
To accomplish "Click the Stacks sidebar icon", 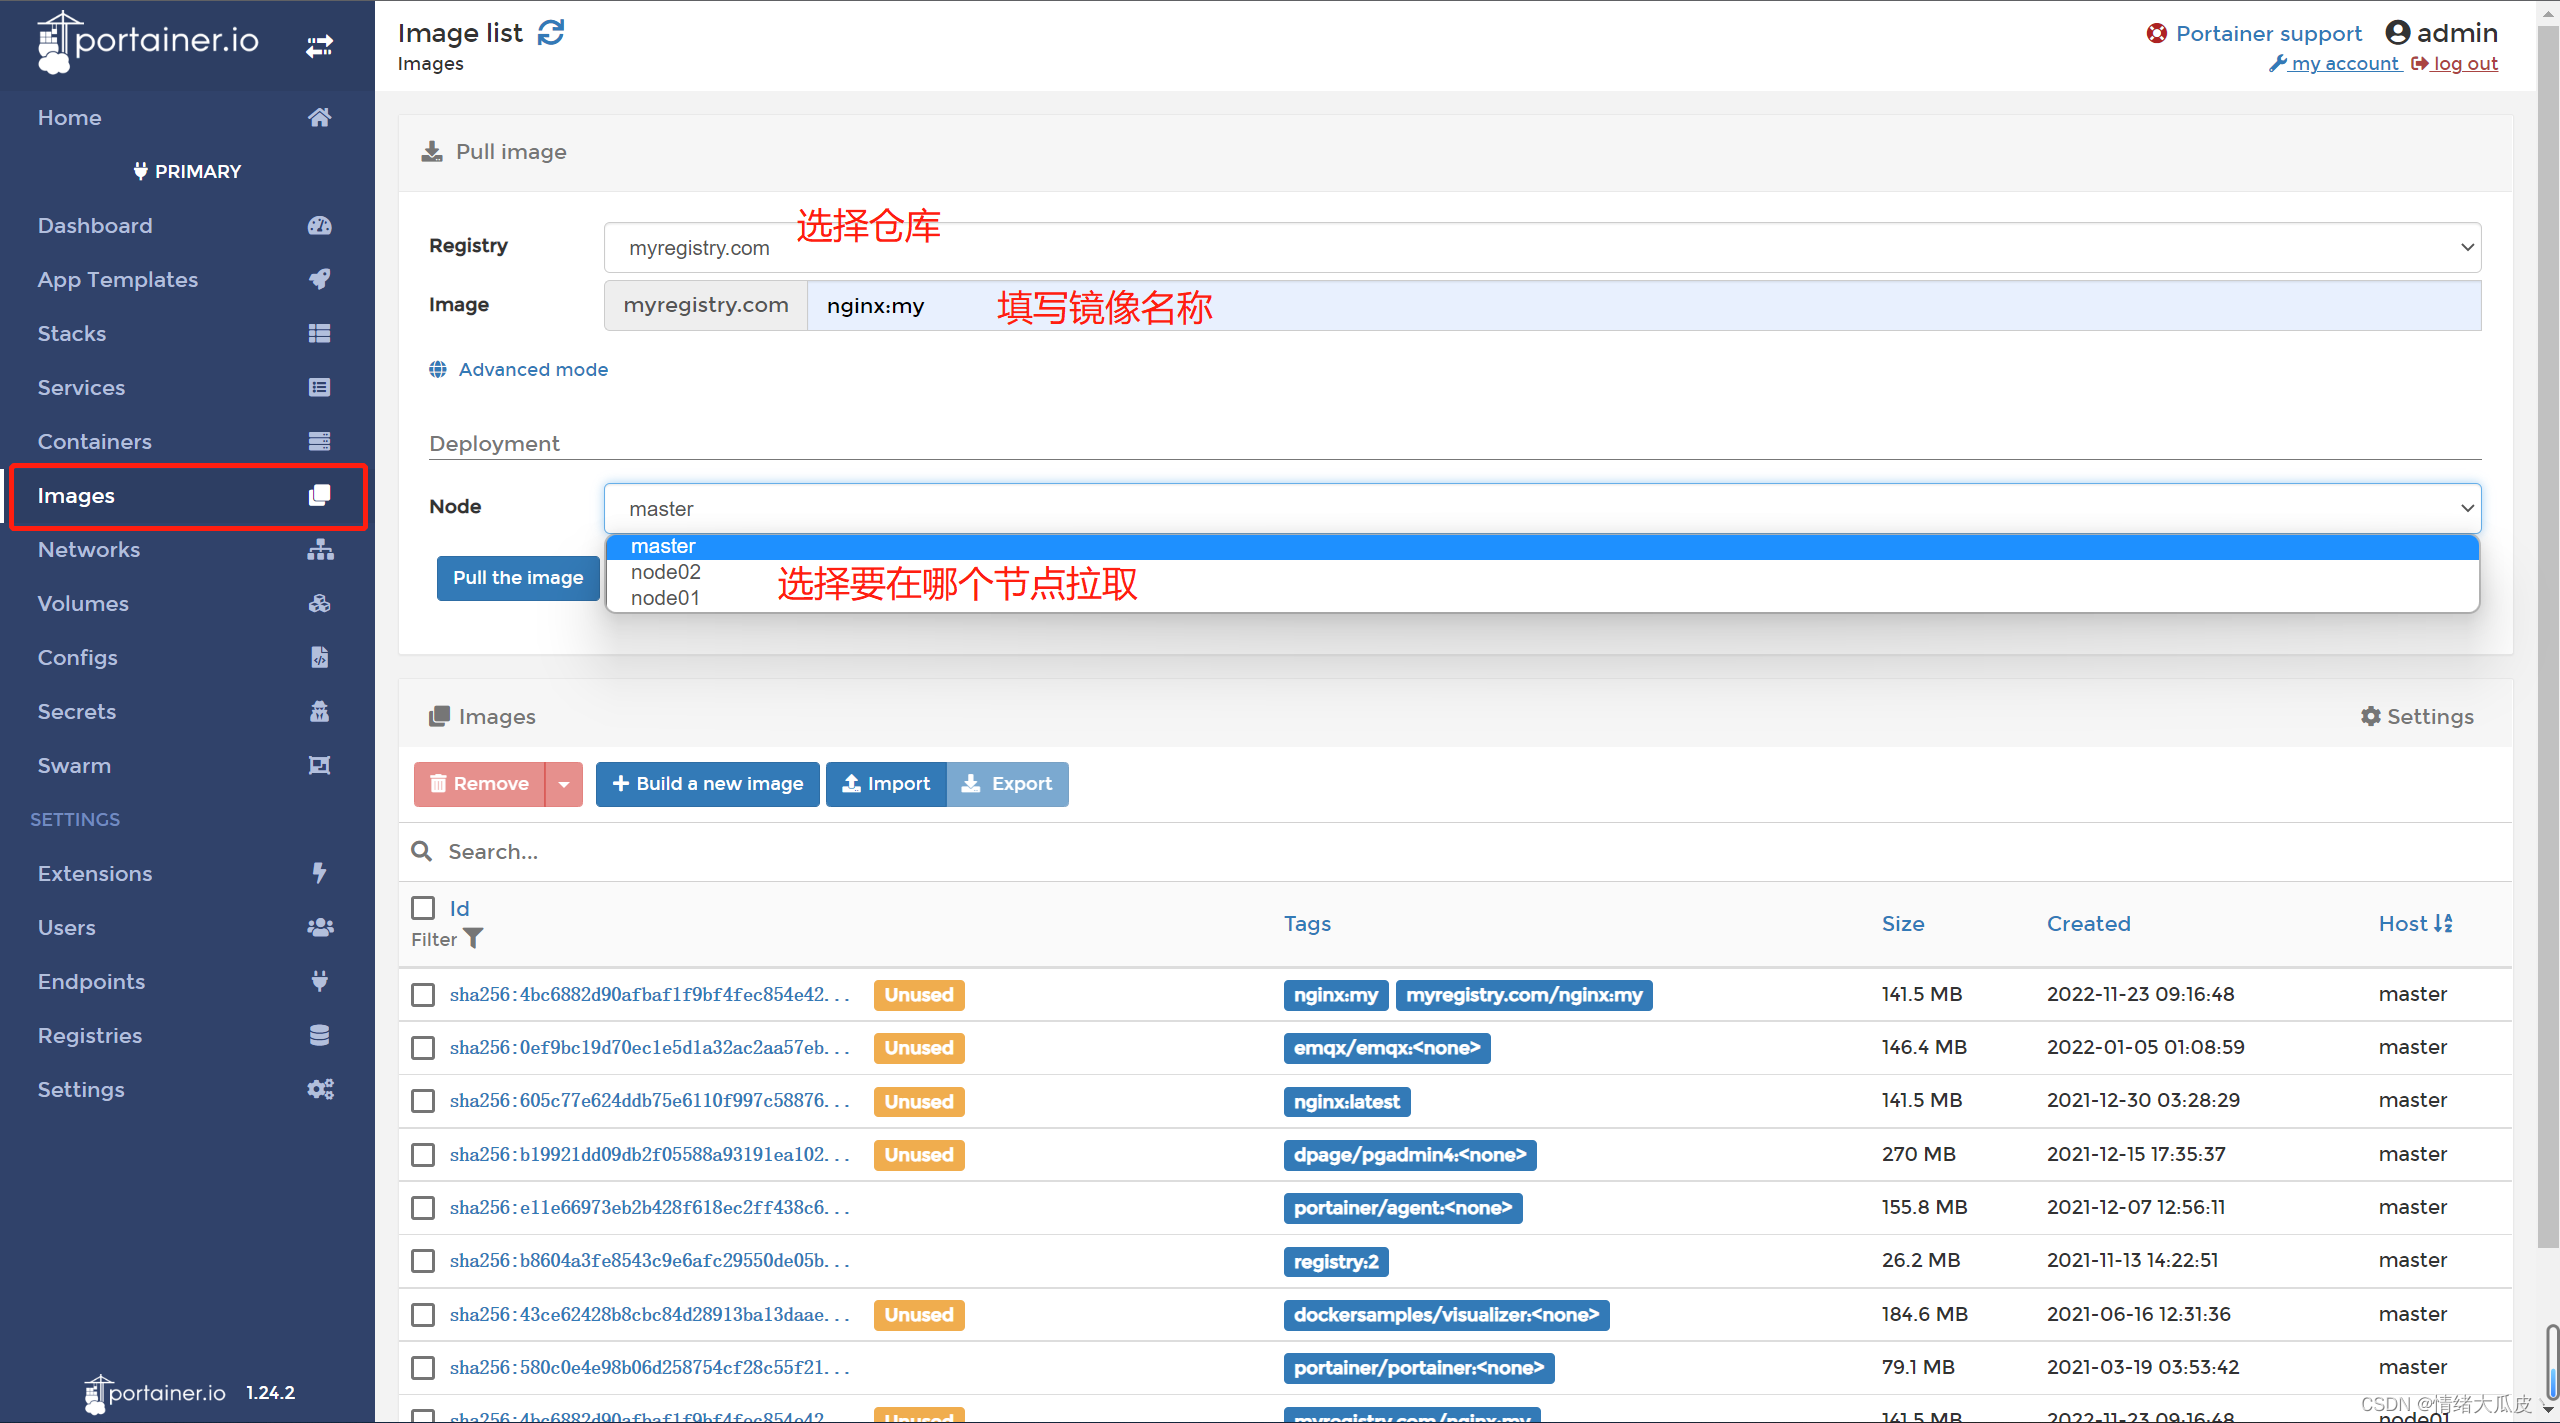I will coord(319,331).
